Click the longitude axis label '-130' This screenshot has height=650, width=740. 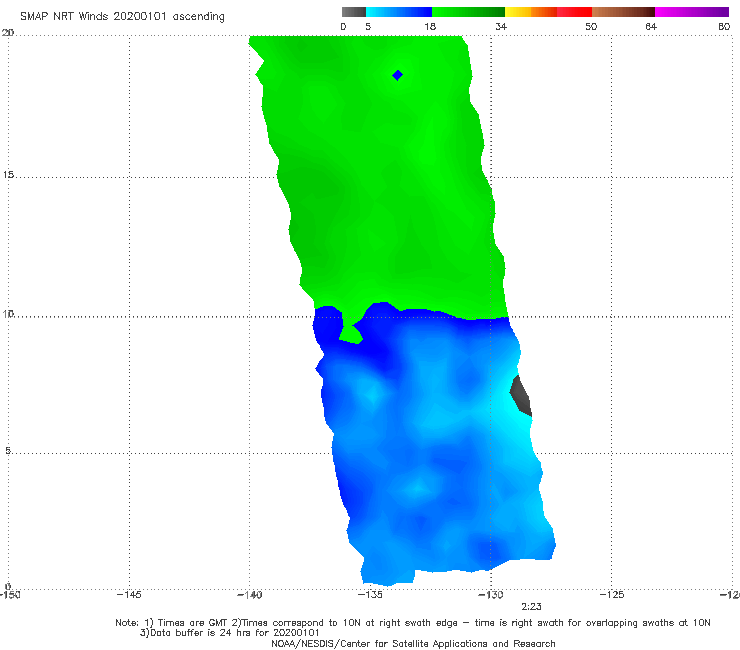(x=491, y=594)
